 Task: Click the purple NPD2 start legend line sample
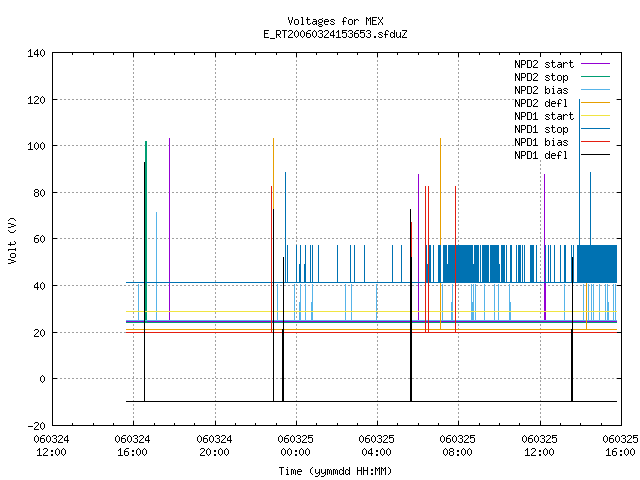(596, 64)
